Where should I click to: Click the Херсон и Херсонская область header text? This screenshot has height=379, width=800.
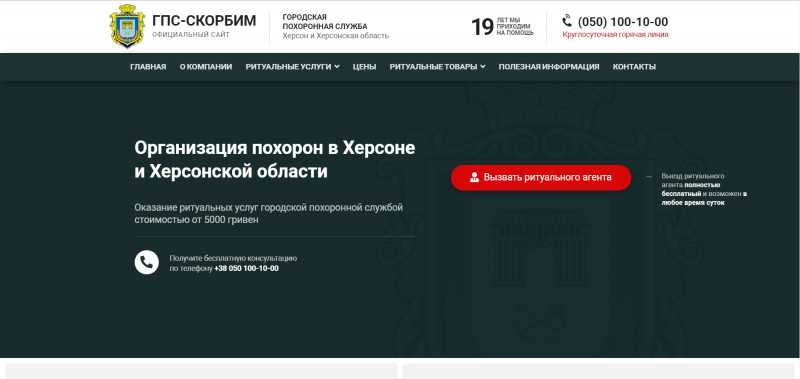point(336,36)
